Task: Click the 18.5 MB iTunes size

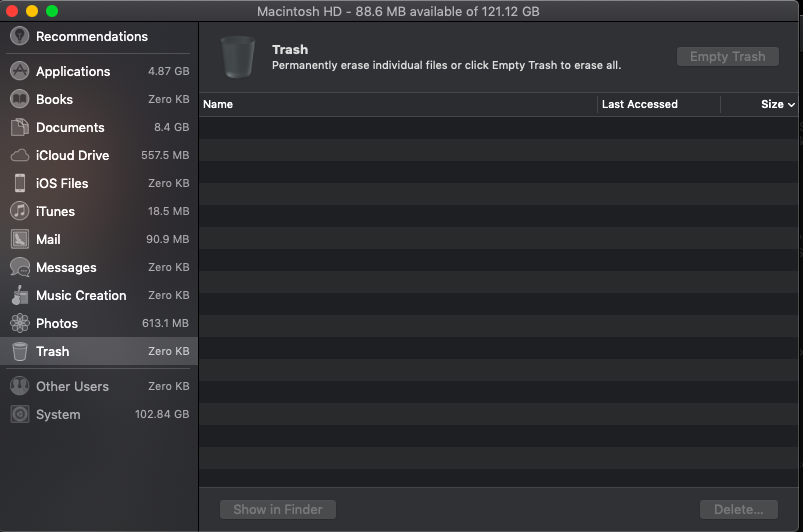Action: point(168,211)
